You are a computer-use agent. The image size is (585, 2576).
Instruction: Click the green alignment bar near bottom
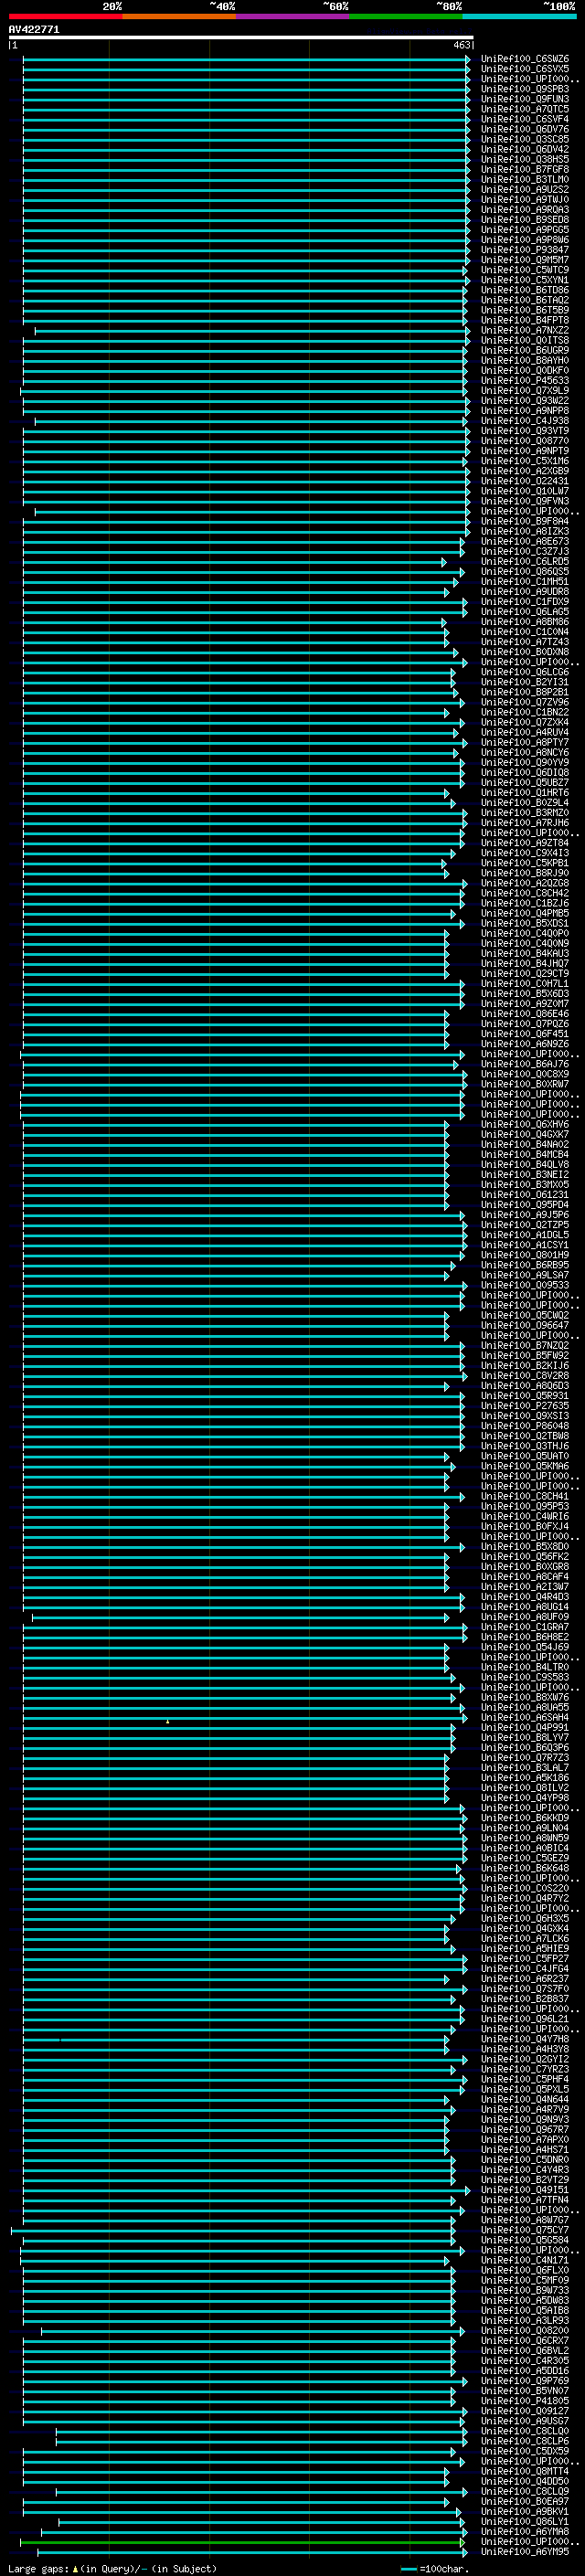(240, 2541)
